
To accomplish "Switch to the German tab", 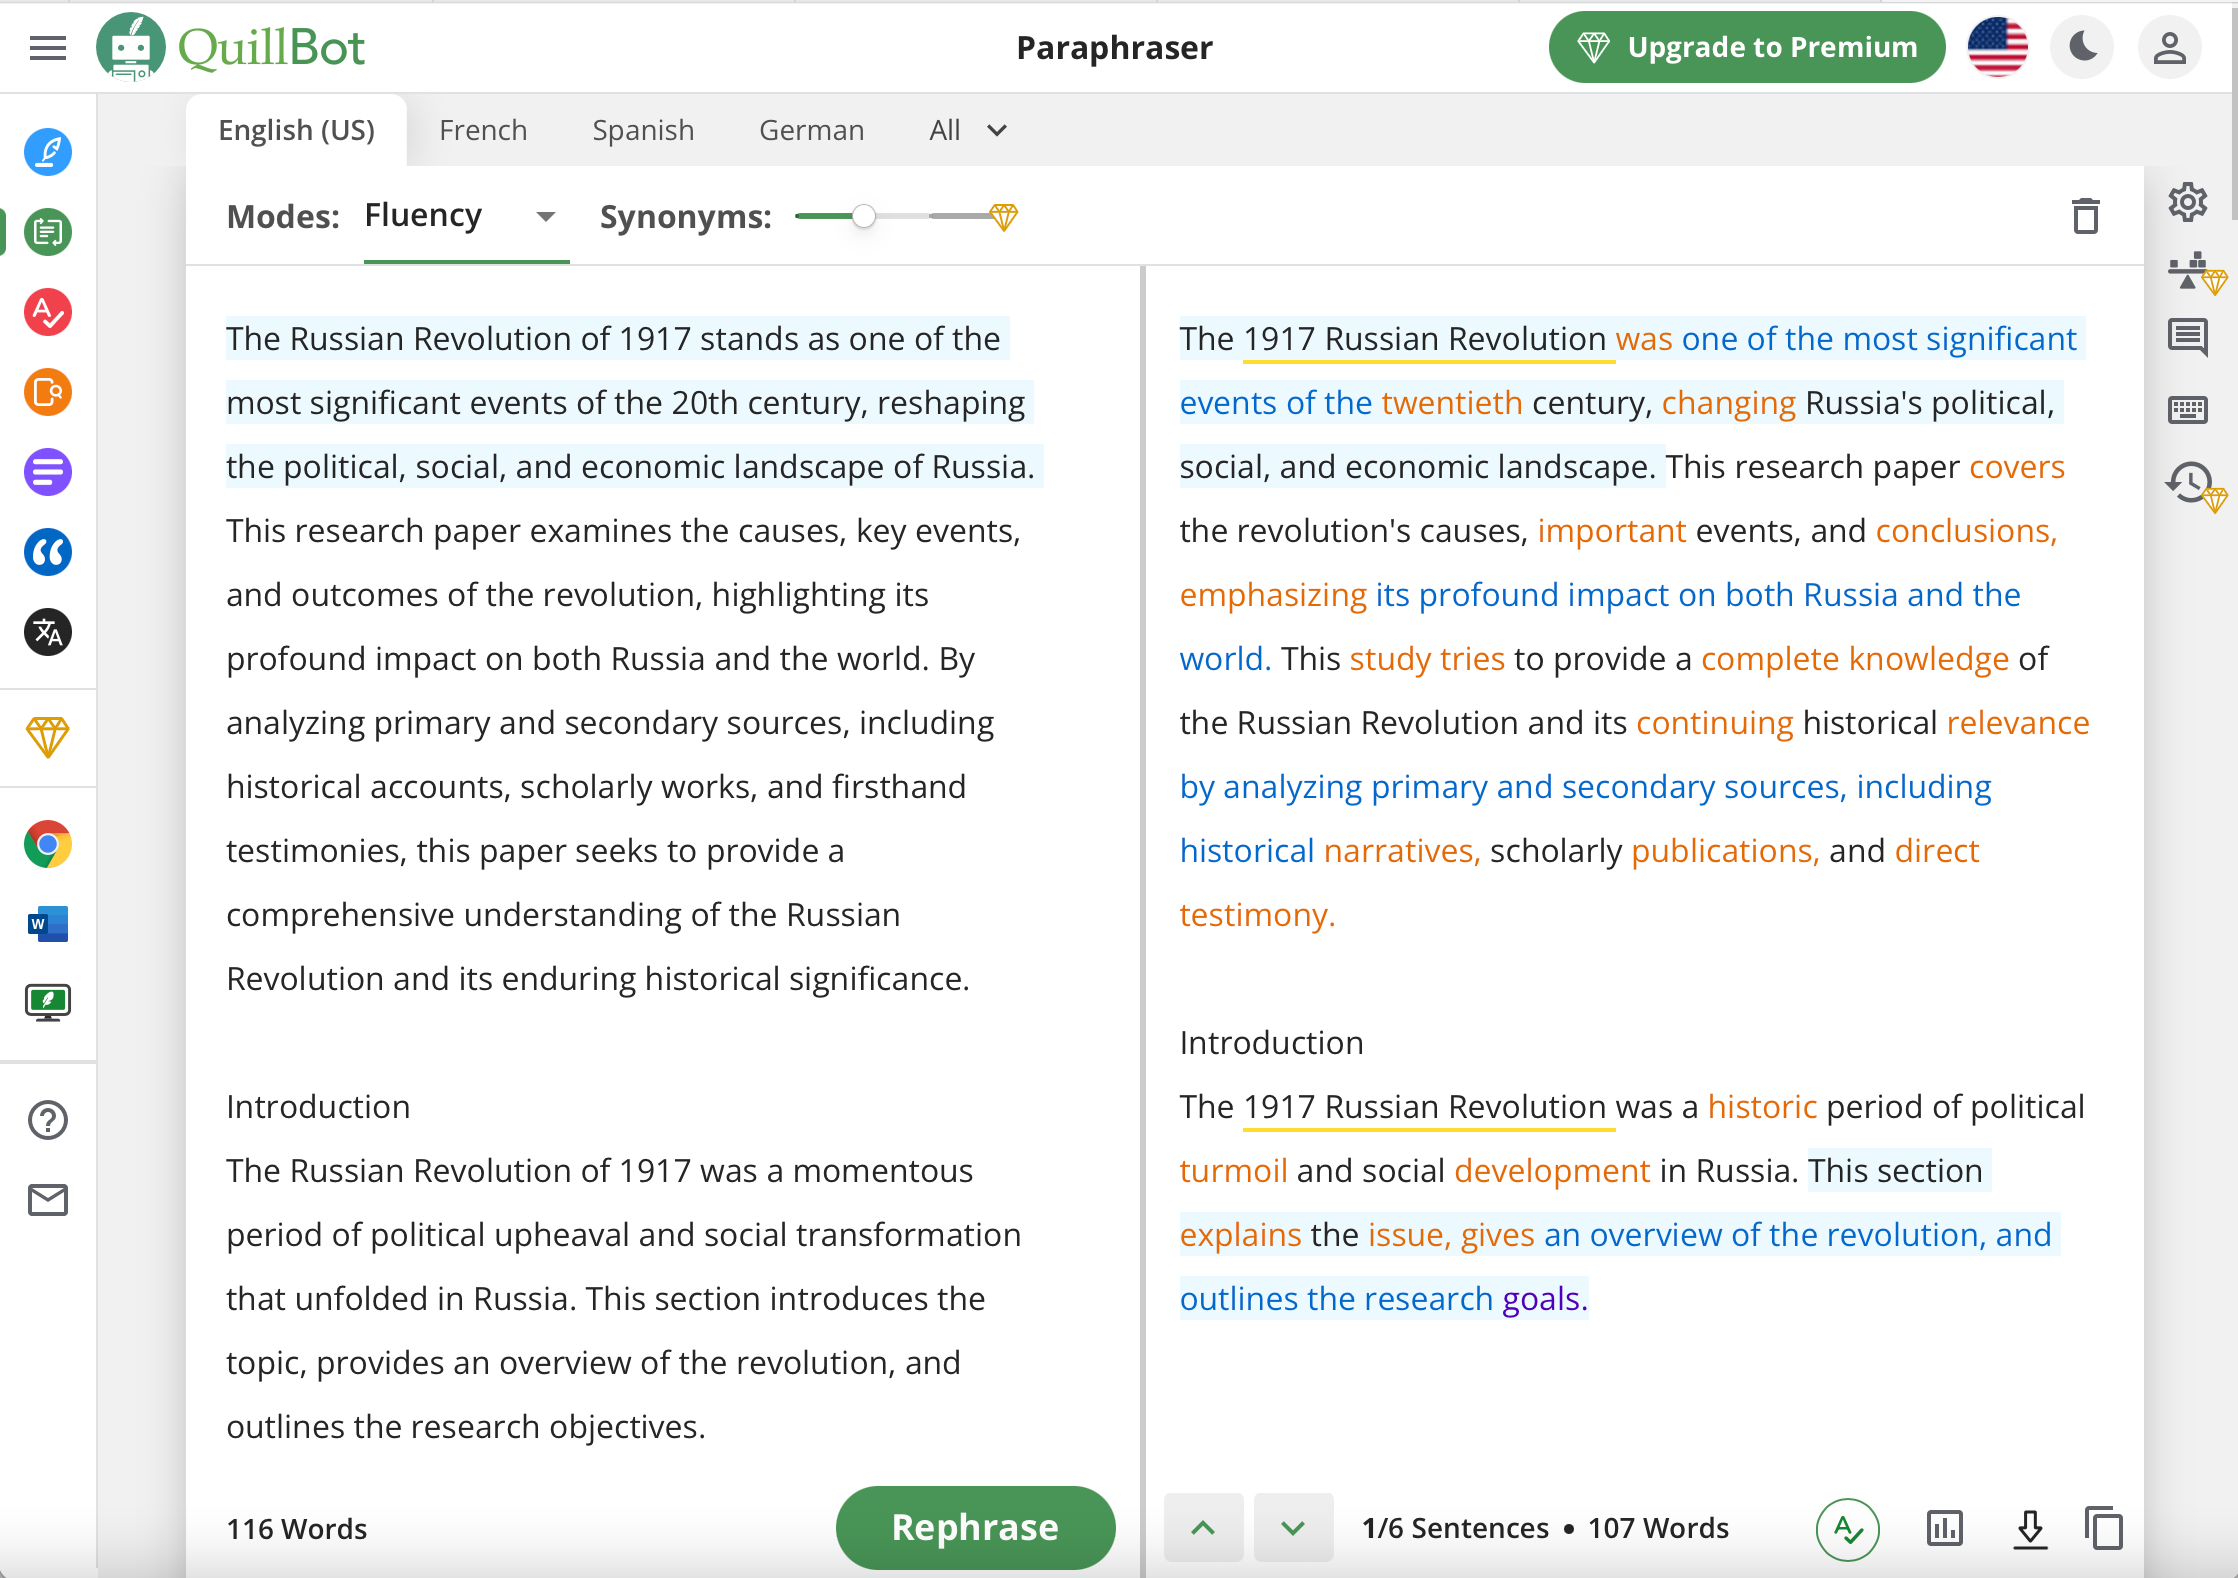I will [x=812, y=130].
